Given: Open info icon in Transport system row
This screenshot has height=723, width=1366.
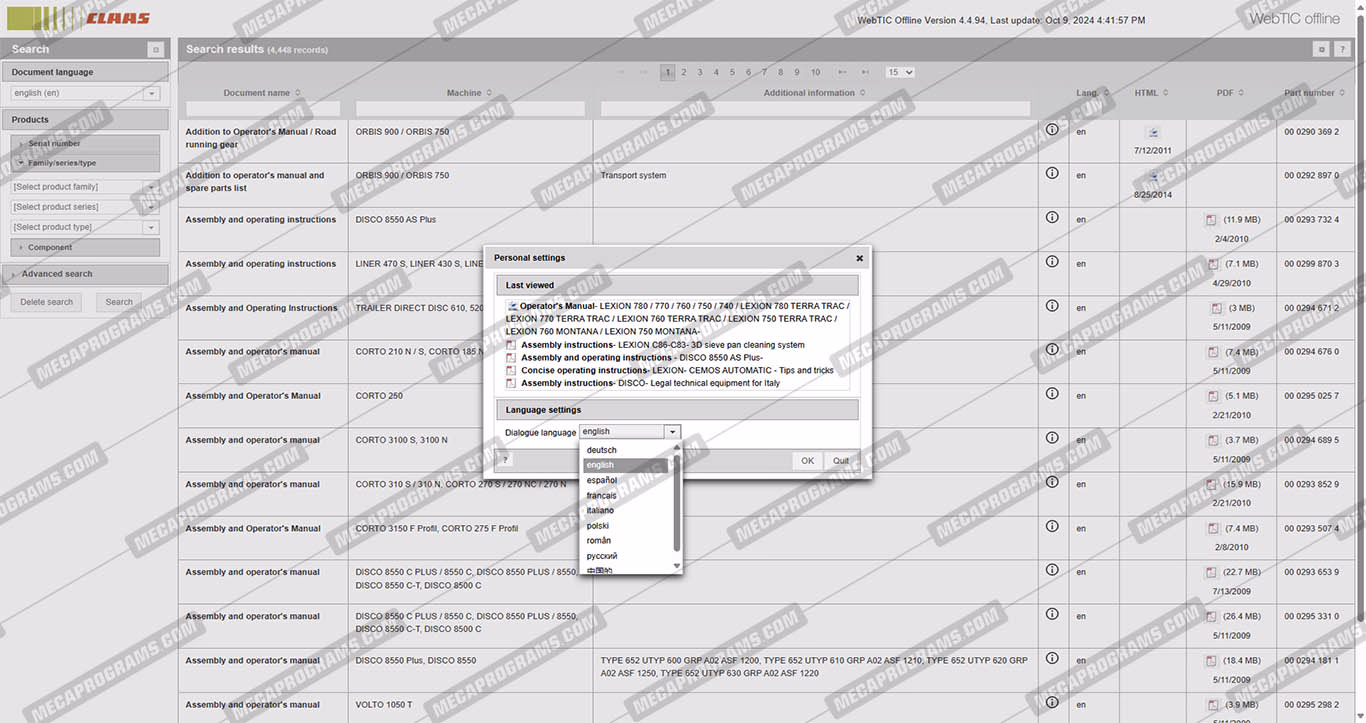Looking at the screenshot, I should [x=1052, y=173].
